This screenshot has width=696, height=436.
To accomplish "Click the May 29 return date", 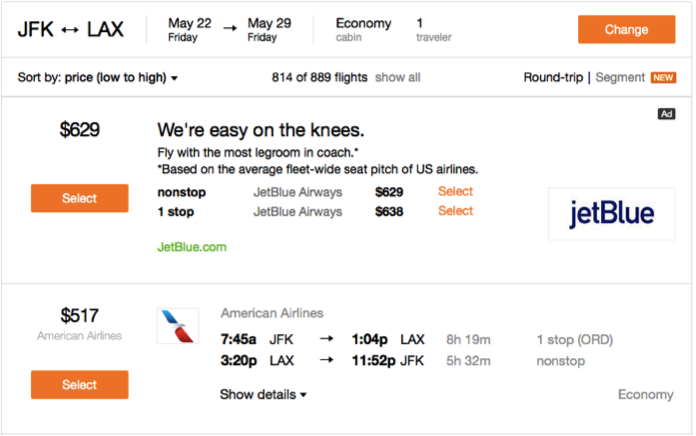I will pos(268,29).
